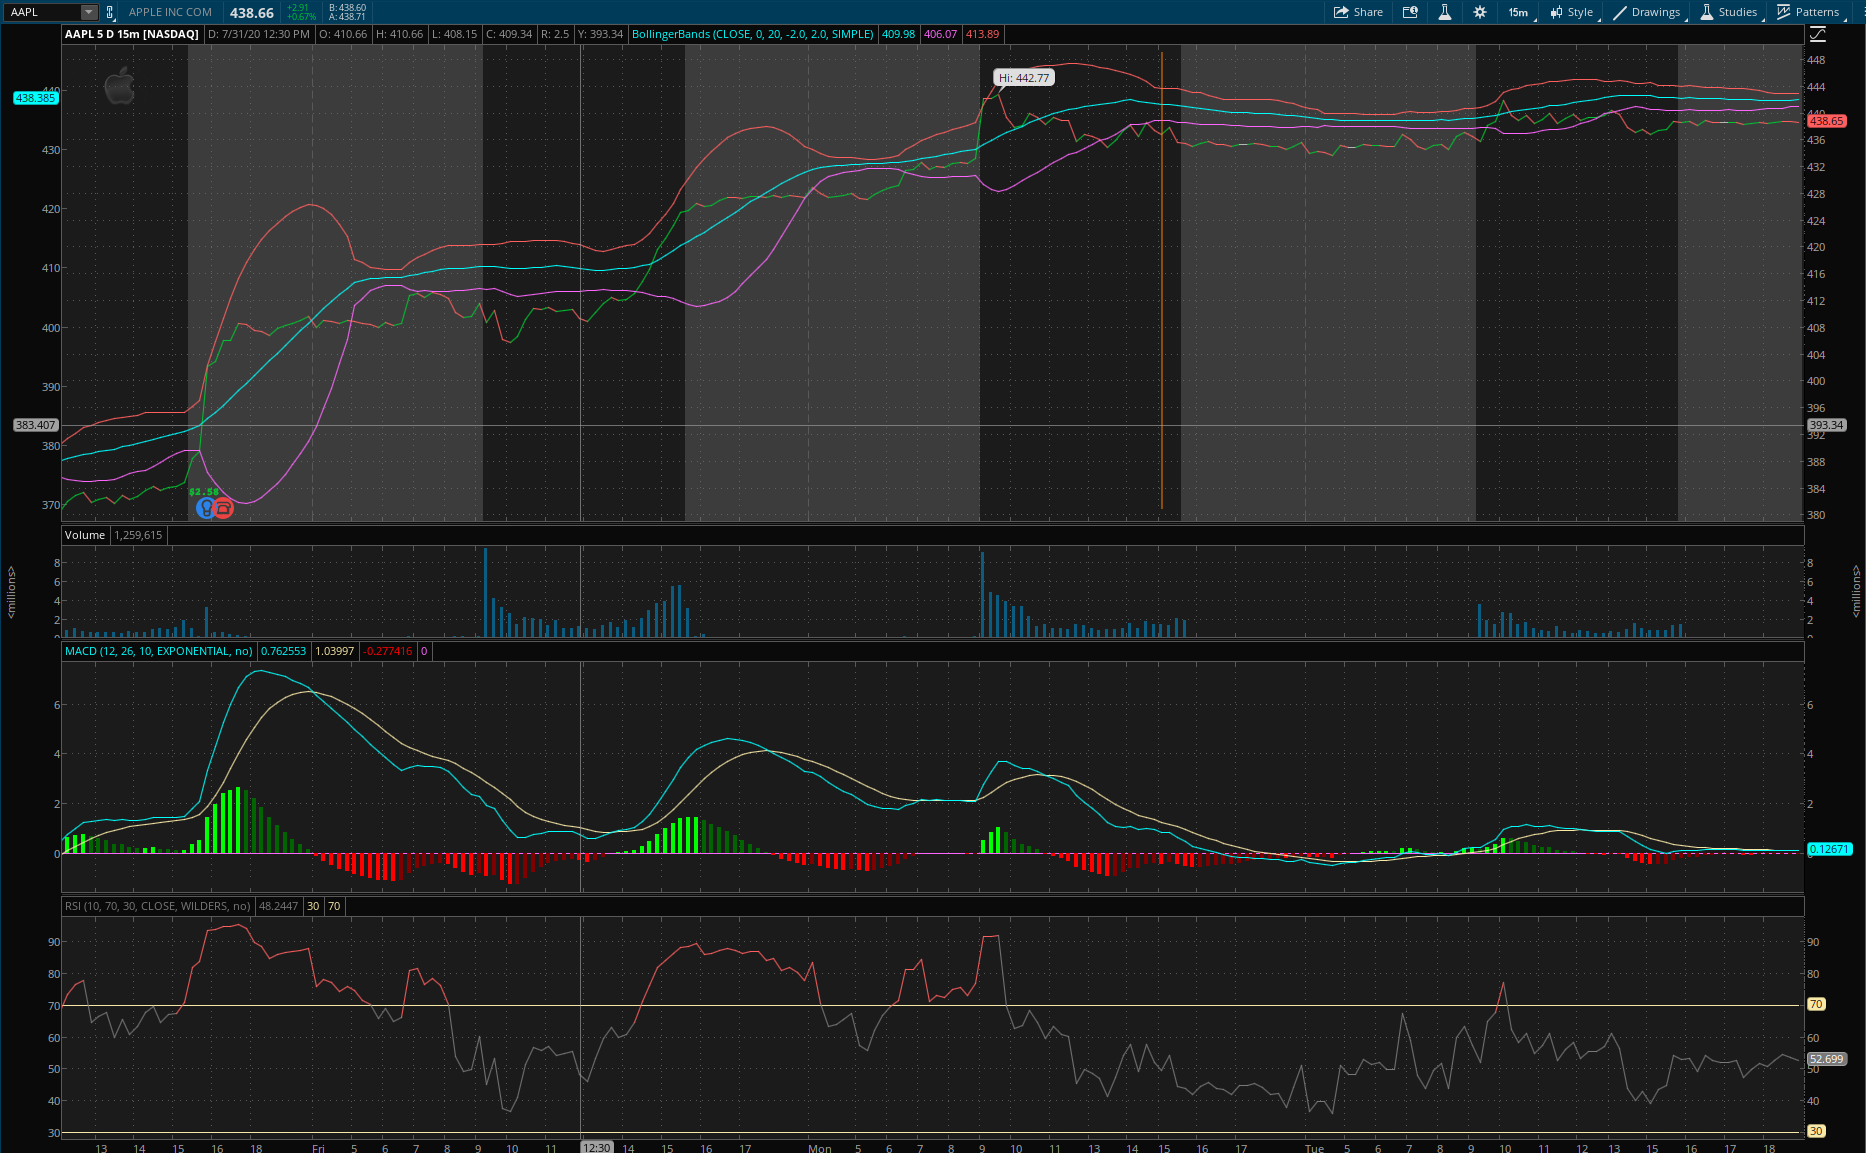Expand the Studies dropdown
This screenshot has width=1866, height=1153.
click(1729, 12)
